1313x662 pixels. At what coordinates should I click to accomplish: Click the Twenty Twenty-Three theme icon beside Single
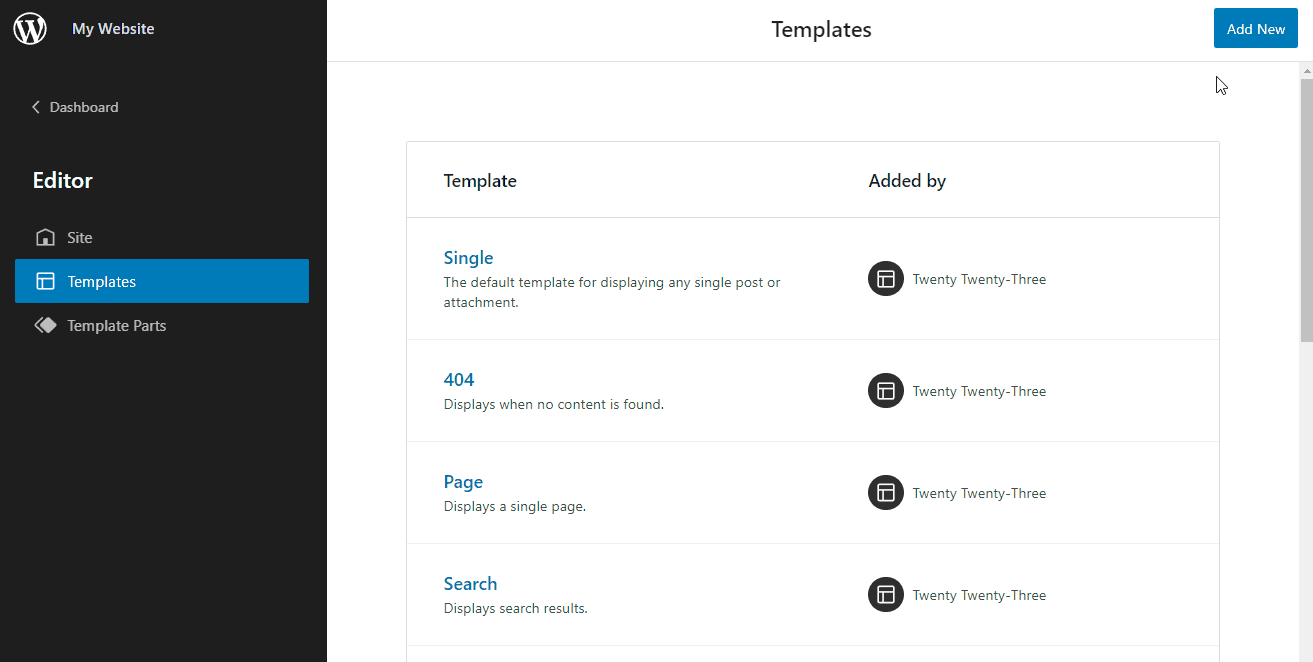tap(885, 278)
